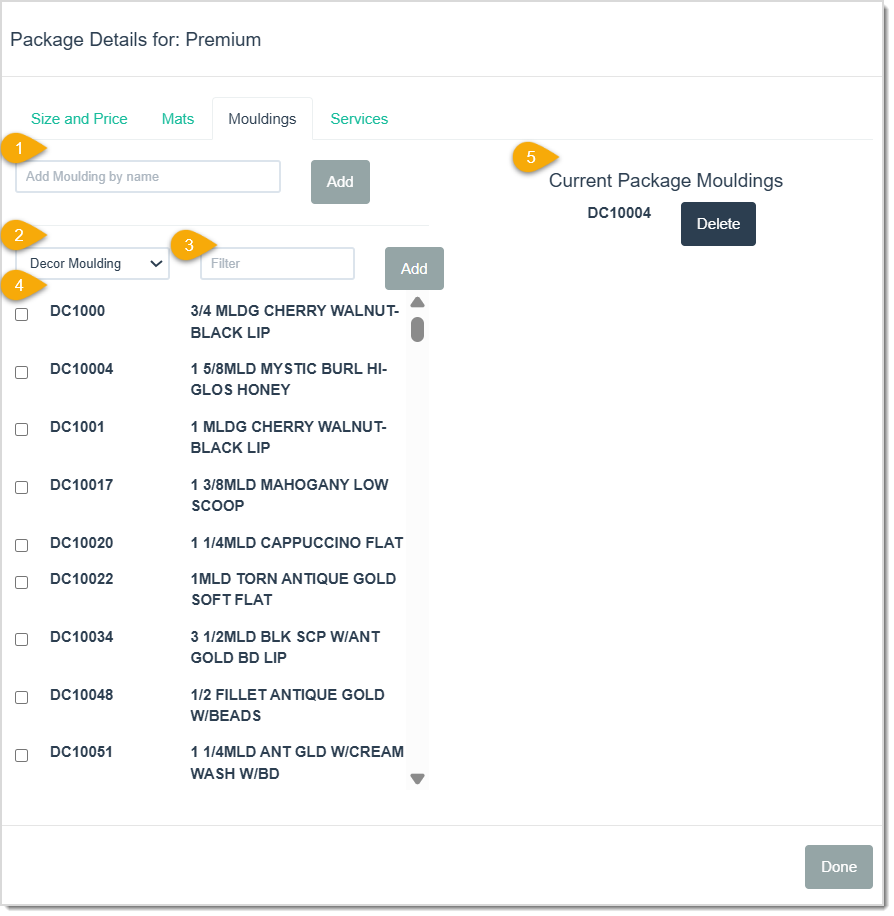
Task: Click Add beside the moulding name field
Action: click(x=340, y=181)
